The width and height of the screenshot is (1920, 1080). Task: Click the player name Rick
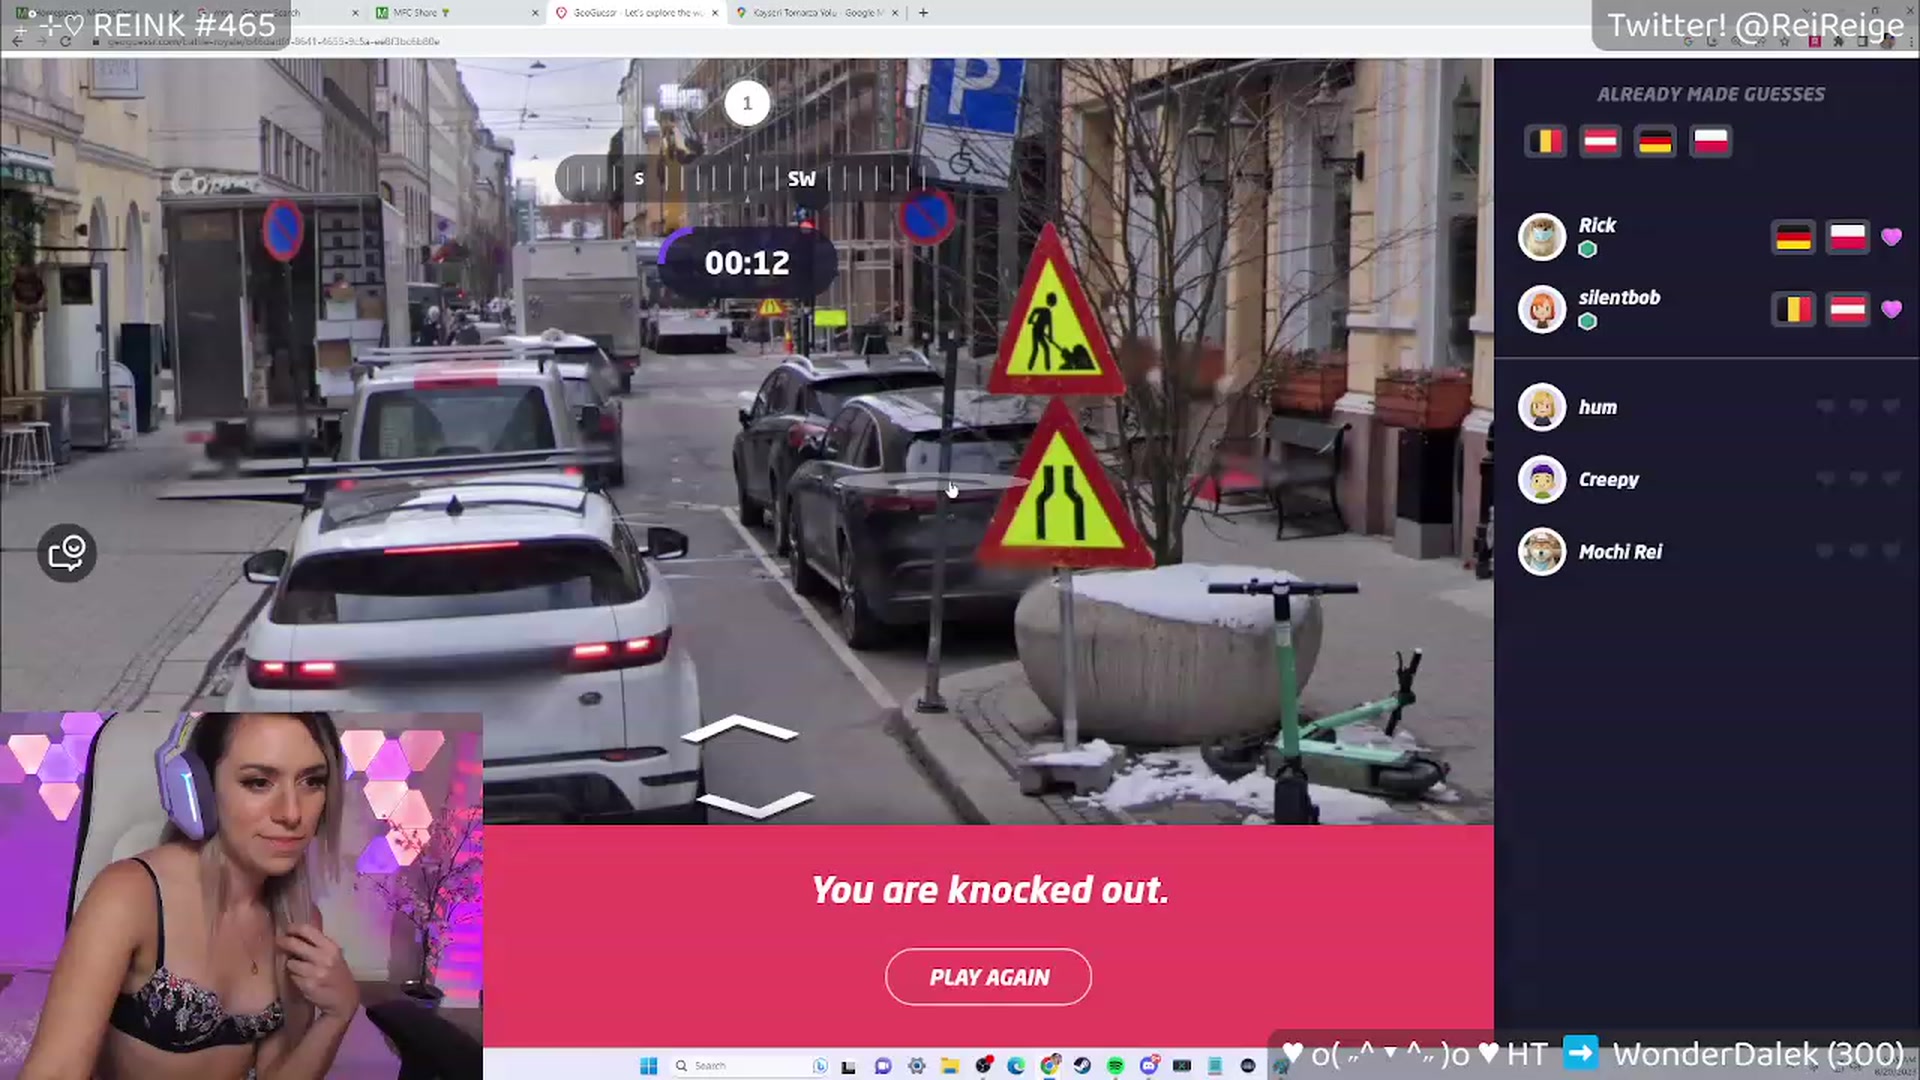click(1597, 225)
